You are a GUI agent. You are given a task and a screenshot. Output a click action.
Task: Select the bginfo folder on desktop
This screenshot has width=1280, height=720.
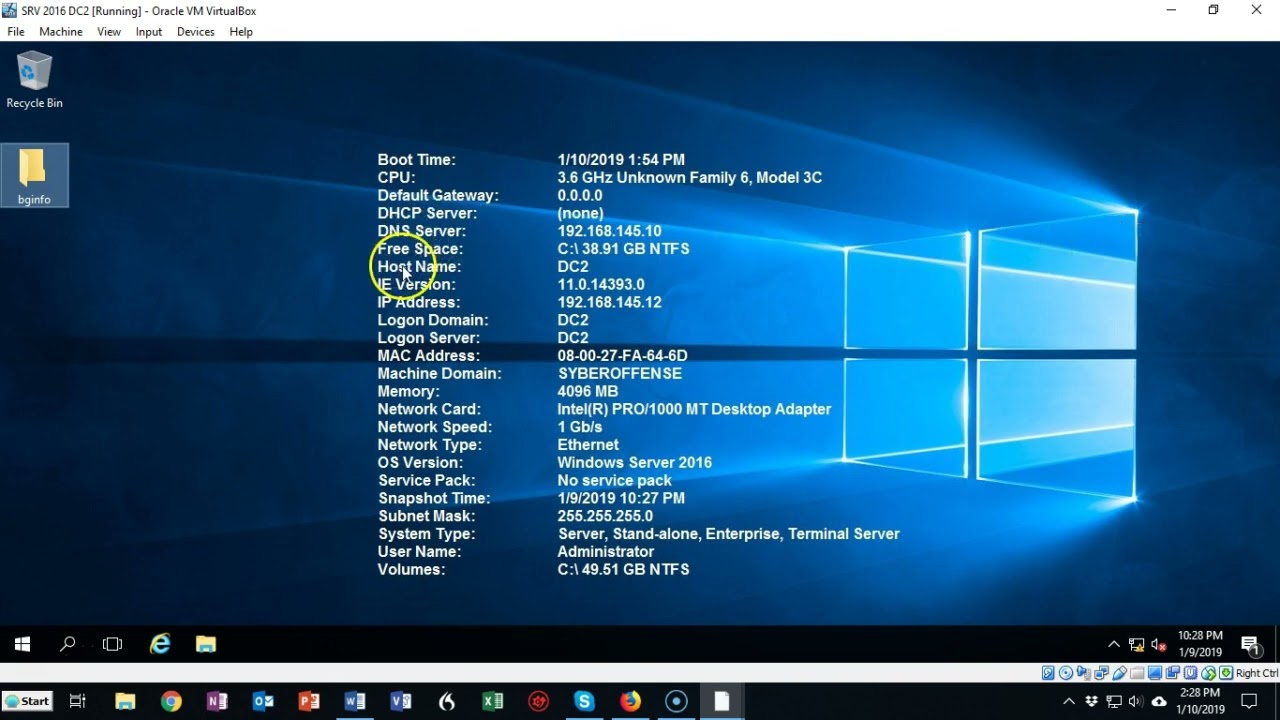(34, 176)
